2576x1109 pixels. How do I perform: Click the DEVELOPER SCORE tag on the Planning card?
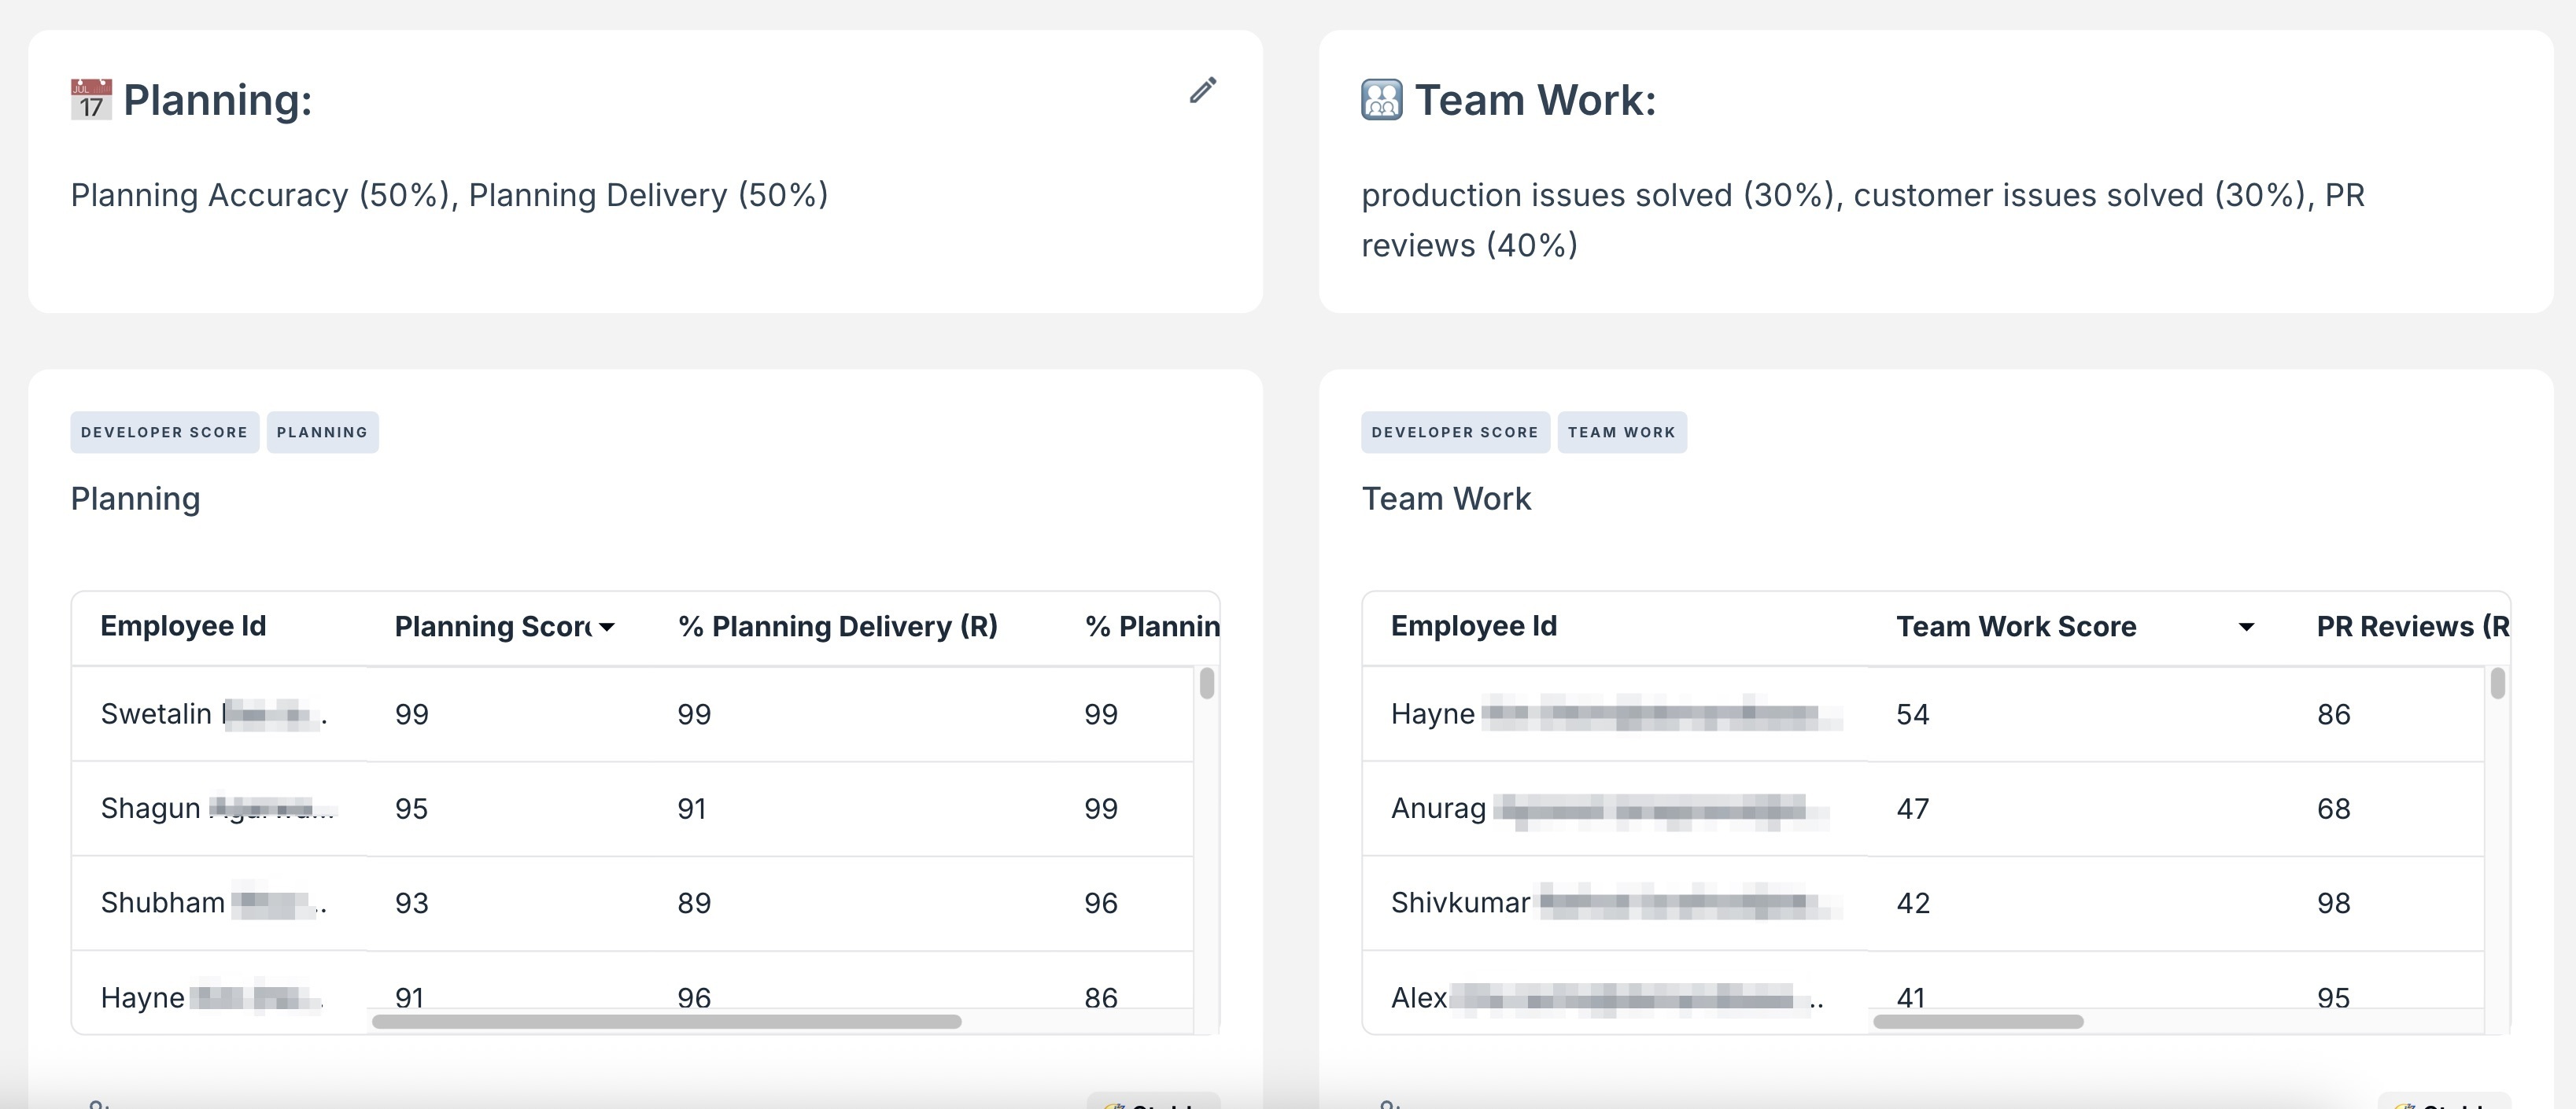[164, 432]
